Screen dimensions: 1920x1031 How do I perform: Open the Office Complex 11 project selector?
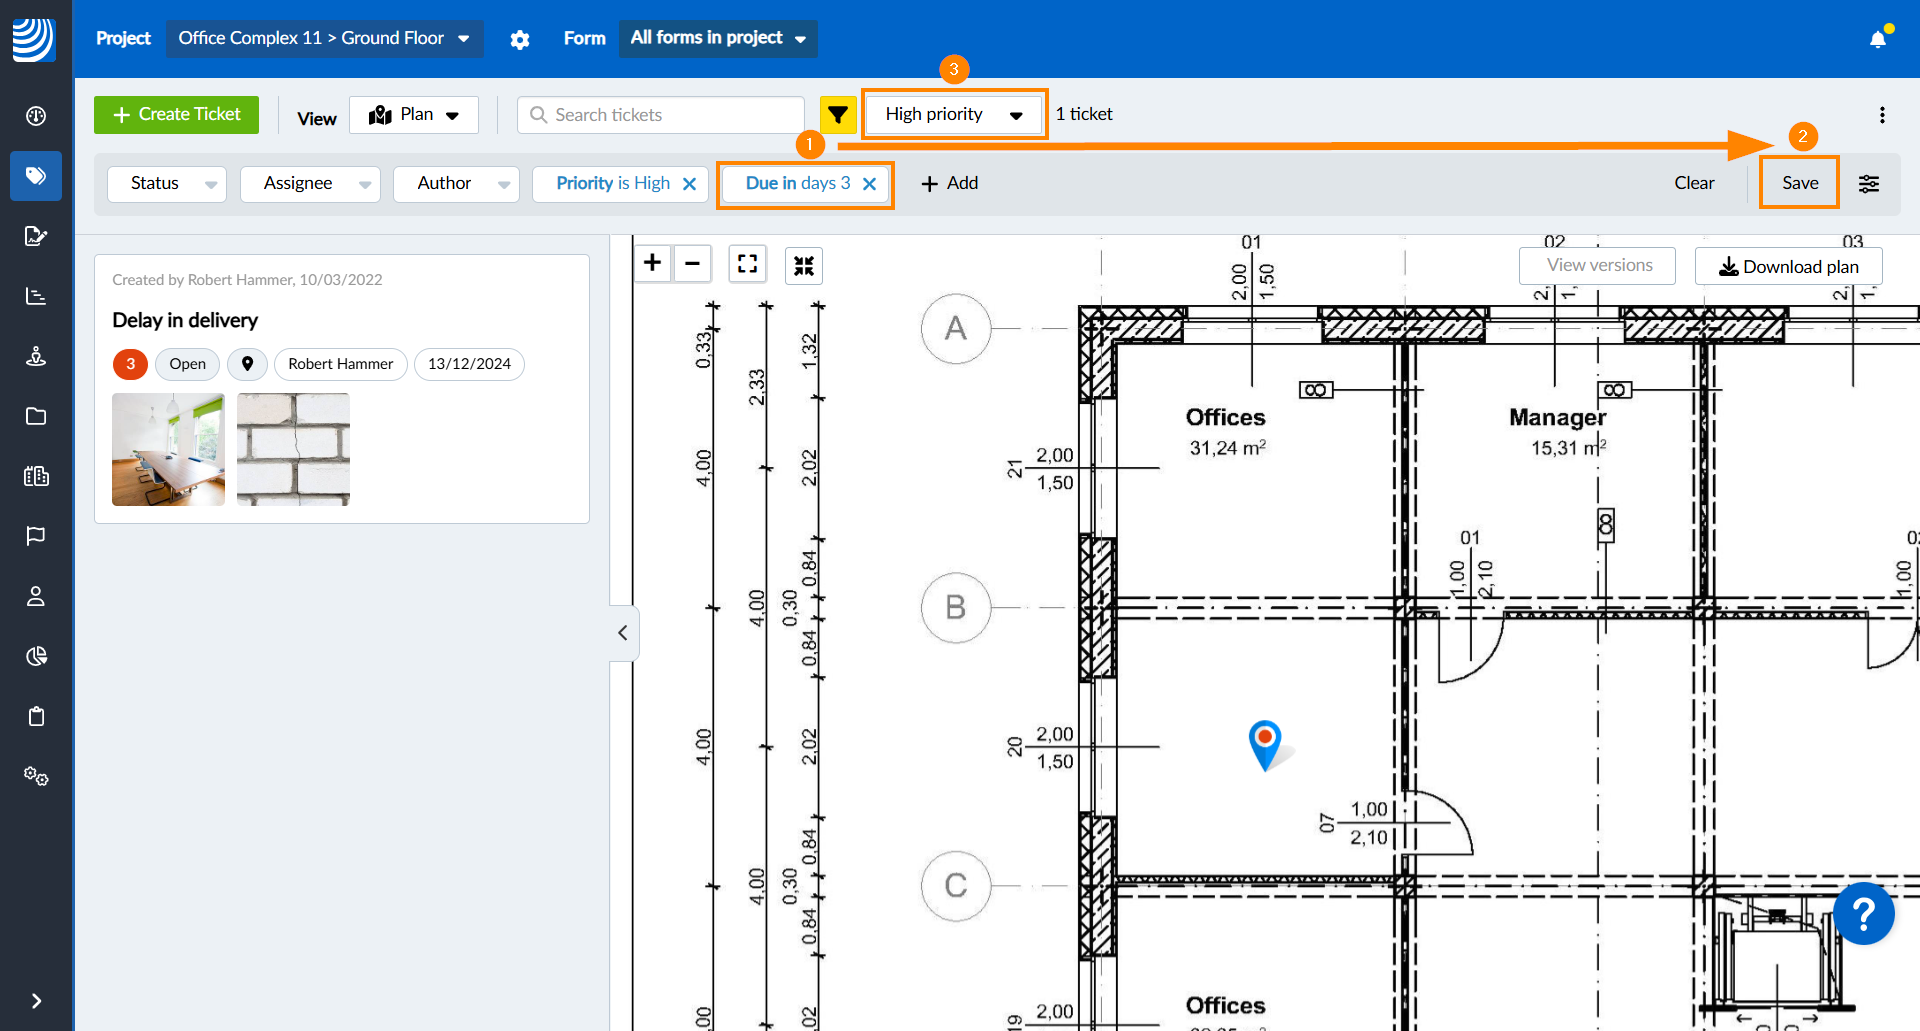[x=324, y=38]
